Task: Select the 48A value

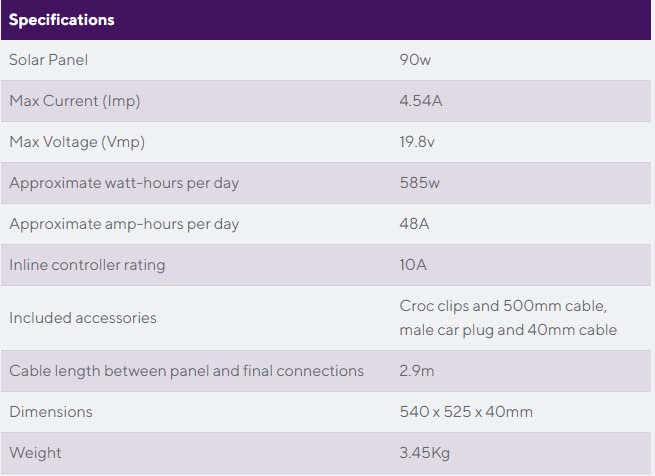Action: [414, 224]
